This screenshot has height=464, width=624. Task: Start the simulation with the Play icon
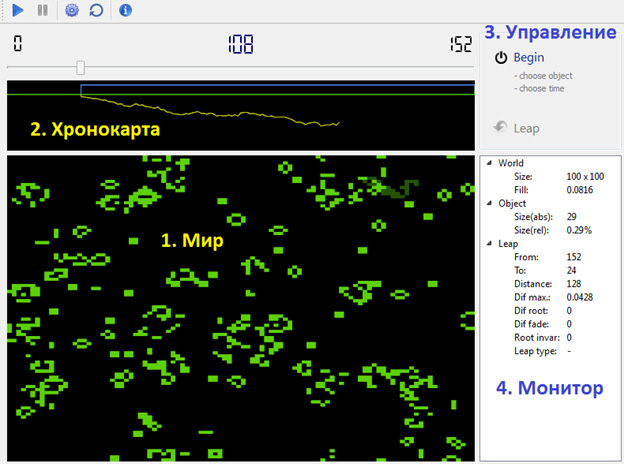(x=18, y=10)
